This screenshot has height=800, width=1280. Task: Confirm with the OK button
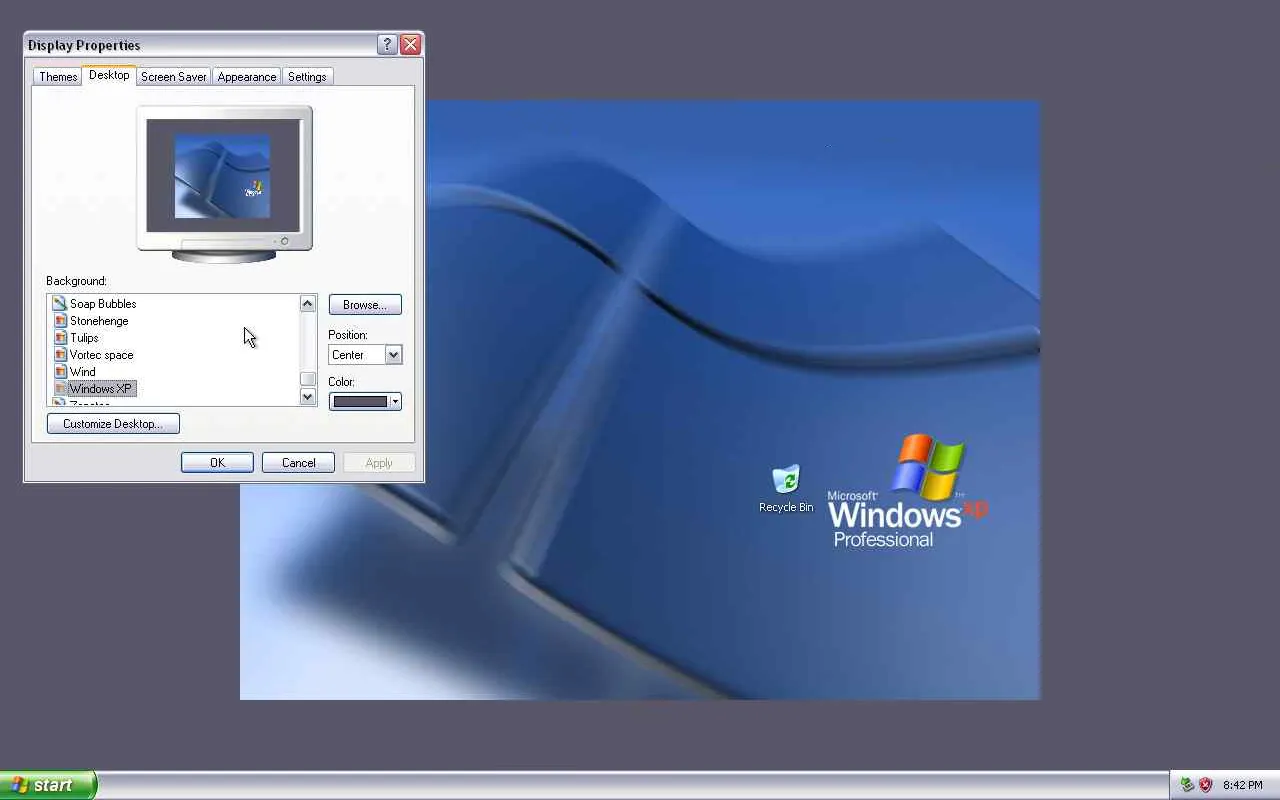pos(217,463)
